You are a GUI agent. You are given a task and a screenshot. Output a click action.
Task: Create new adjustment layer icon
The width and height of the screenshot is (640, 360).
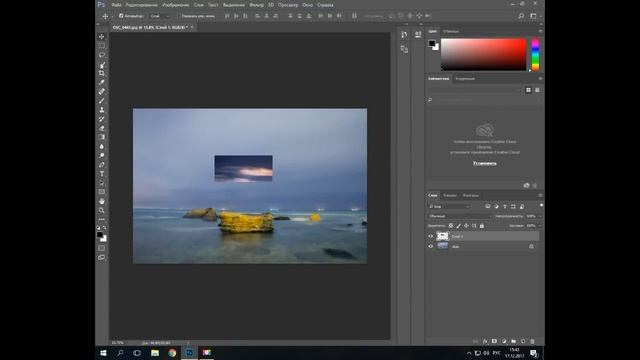504,341
